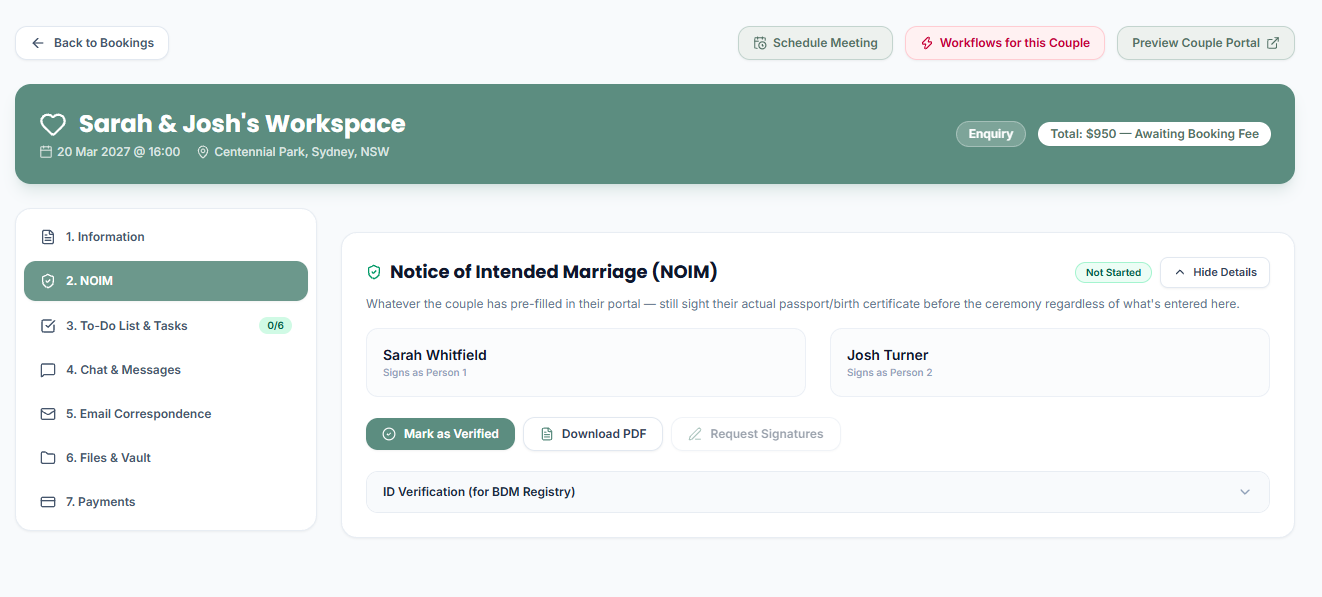Click the shield icon beside NOIM heading
Viewport: 1322px width, 597px height.
[374, 272]
